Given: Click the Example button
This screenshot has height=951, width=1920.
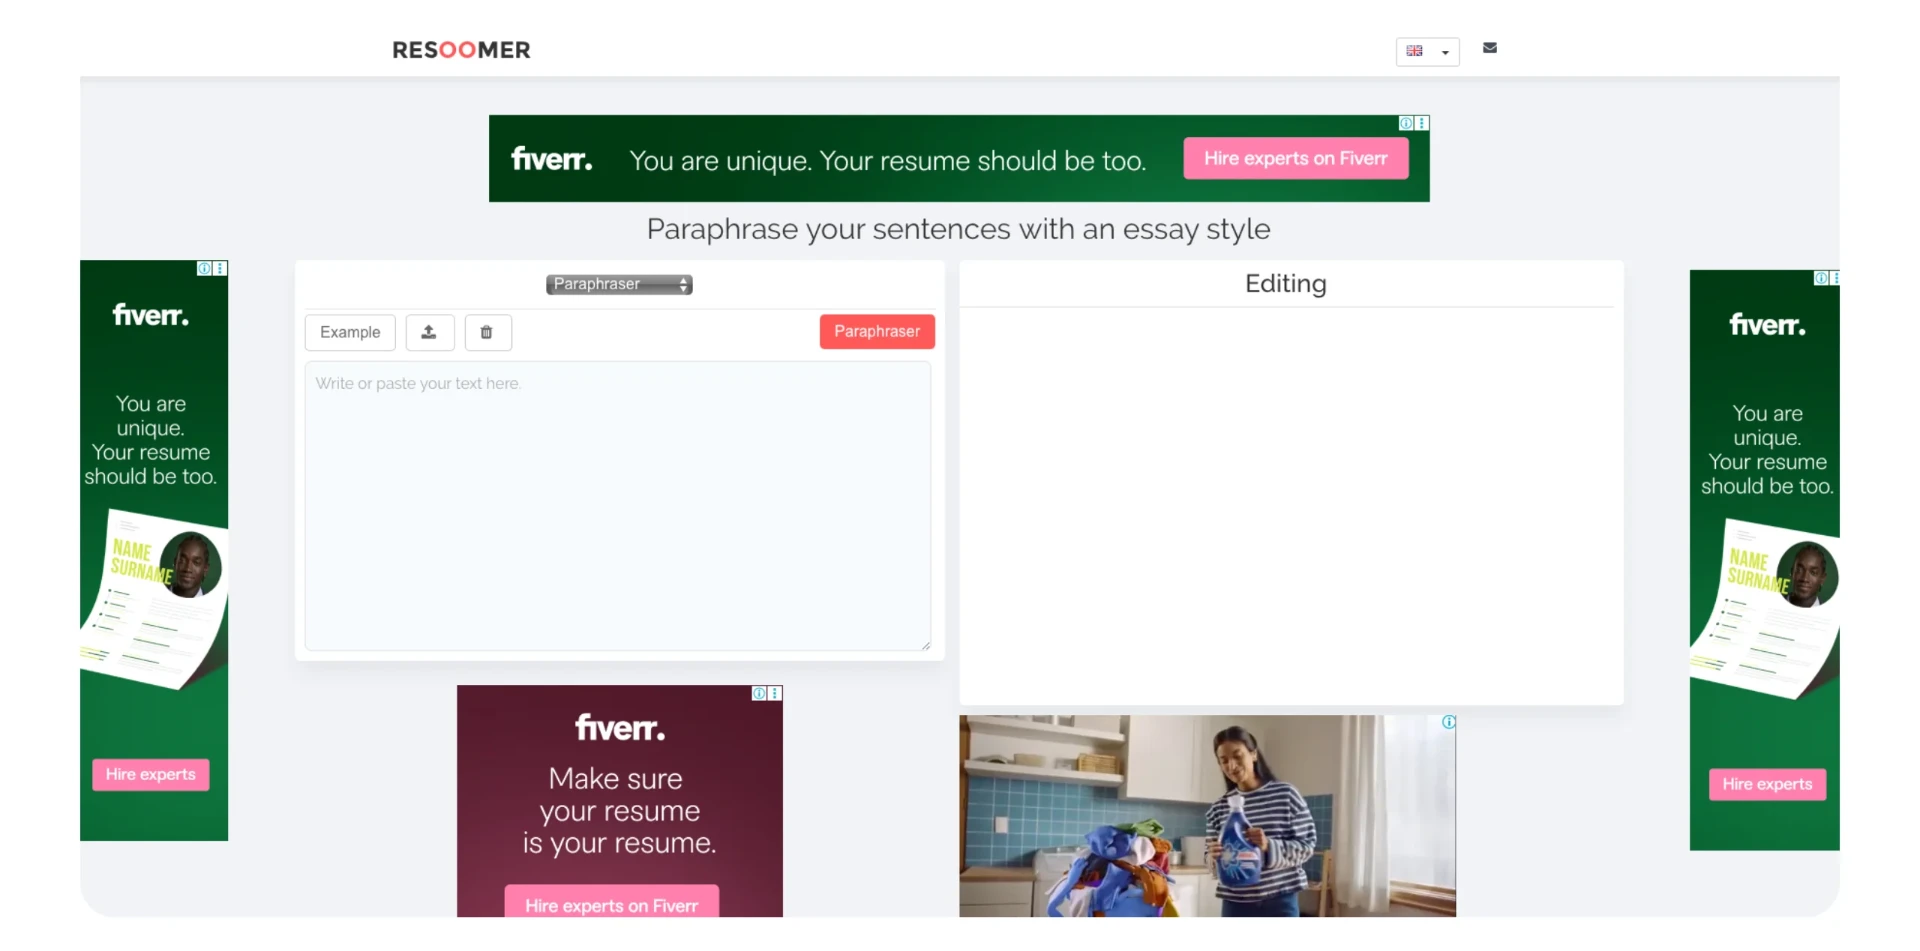Looking at the screenshot, I should point(350,332).
